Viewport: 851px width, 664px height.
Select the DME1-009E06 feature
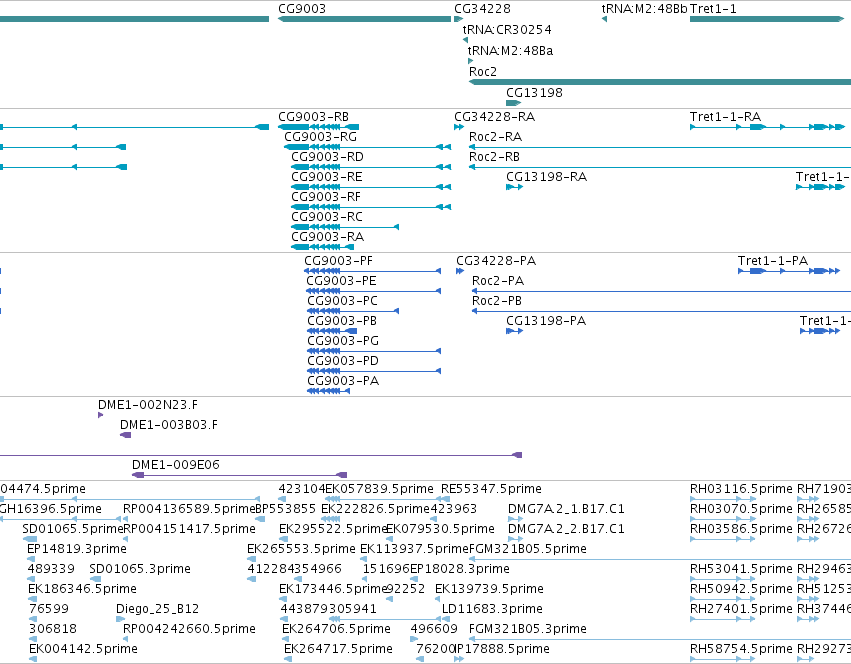pos(239,476)
